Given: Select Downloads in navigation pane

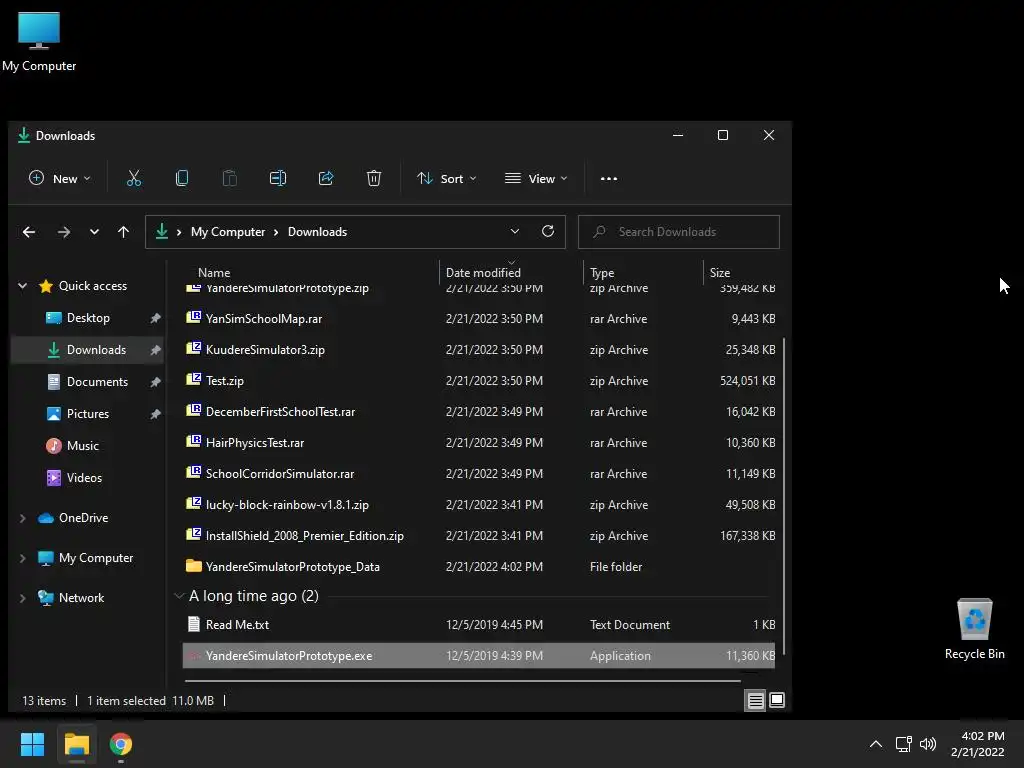Looking at the screenshot, I should click(88, 350).
